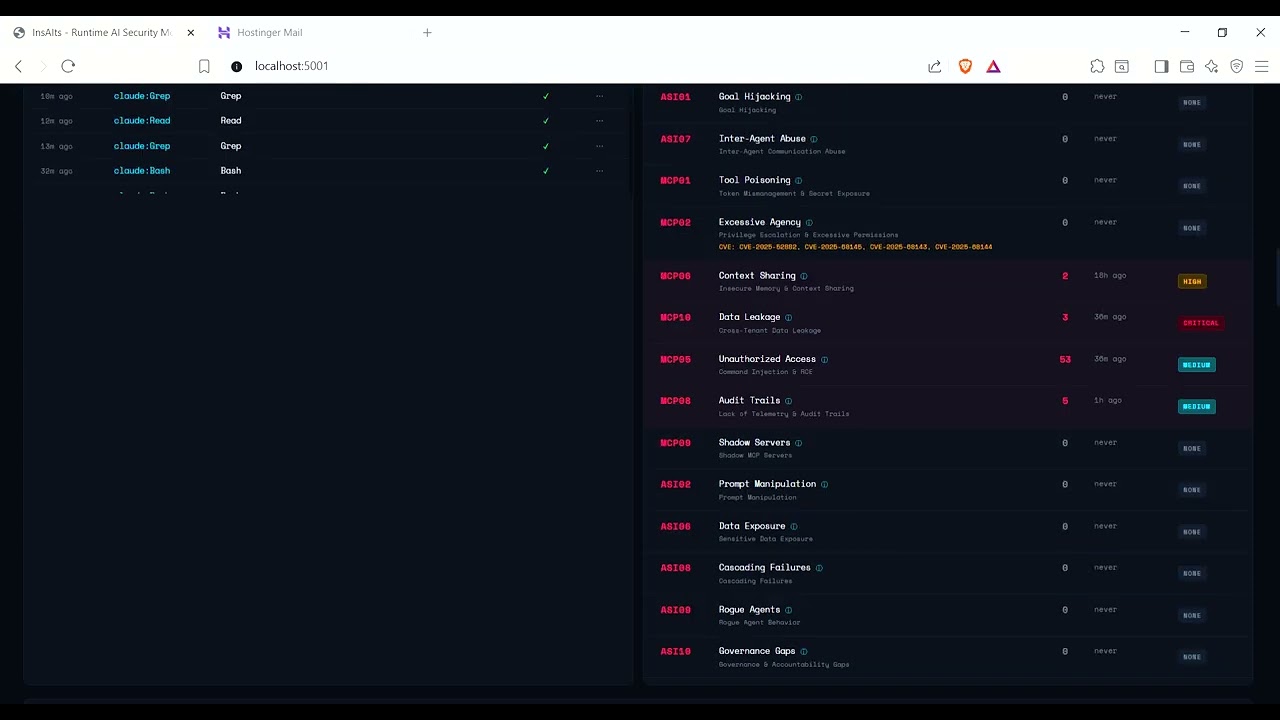Click info icon next to Cascading Failures
Image resolution: width=1280 pixels, height=720 pixels.
click(x=819, y=568)
